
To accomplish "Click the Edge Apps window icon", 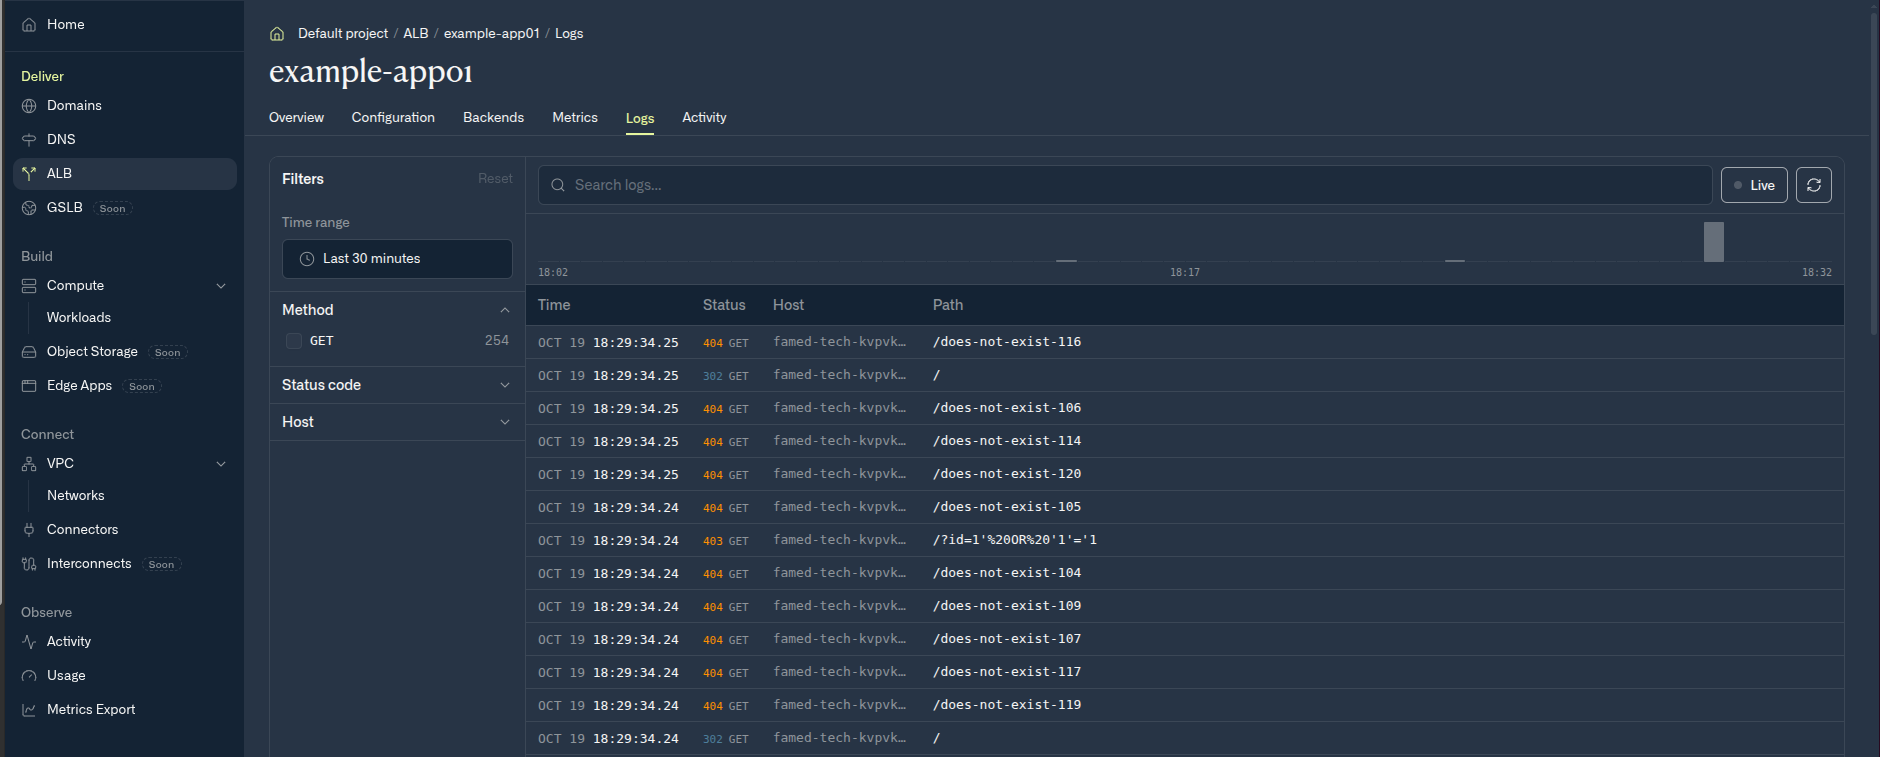I will coord(29,386).
